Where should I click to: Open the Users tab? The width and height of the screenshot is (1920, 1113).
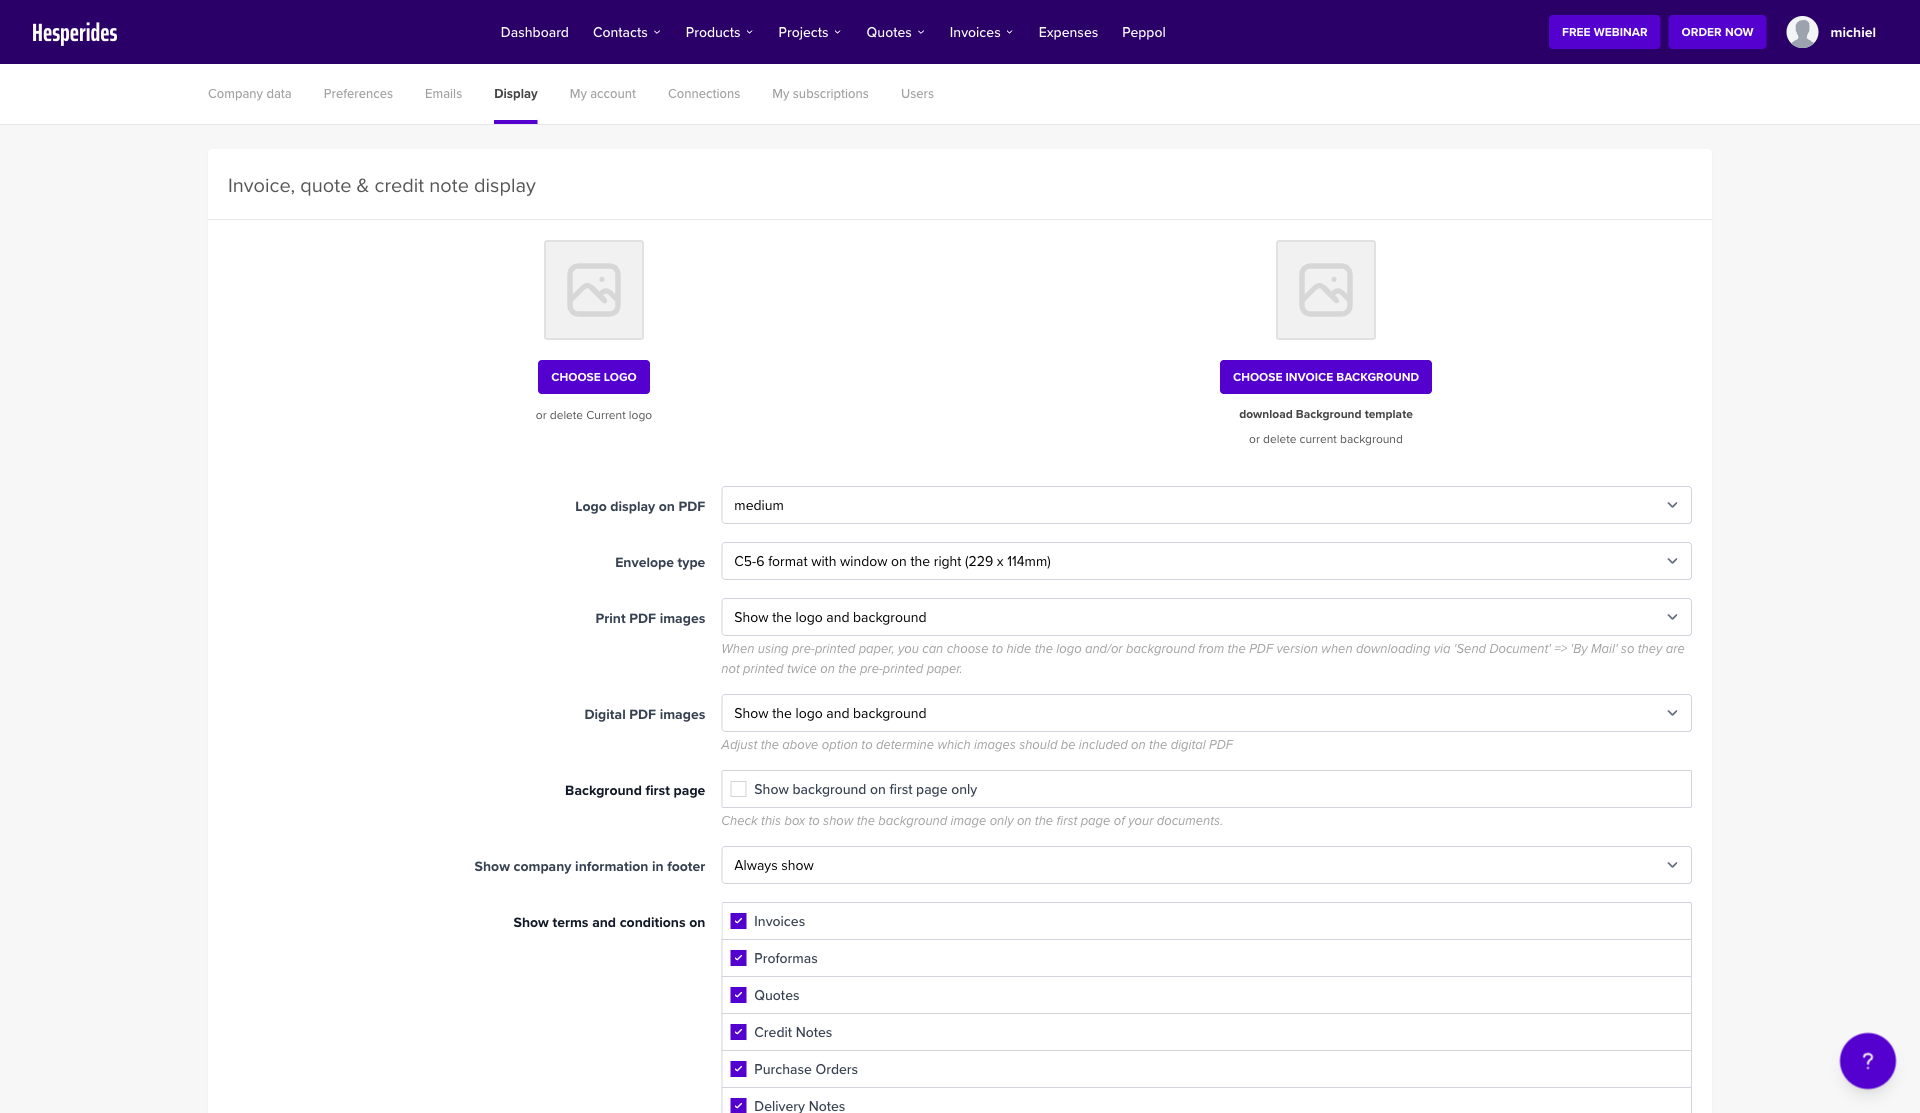click(x=917, y=94)
